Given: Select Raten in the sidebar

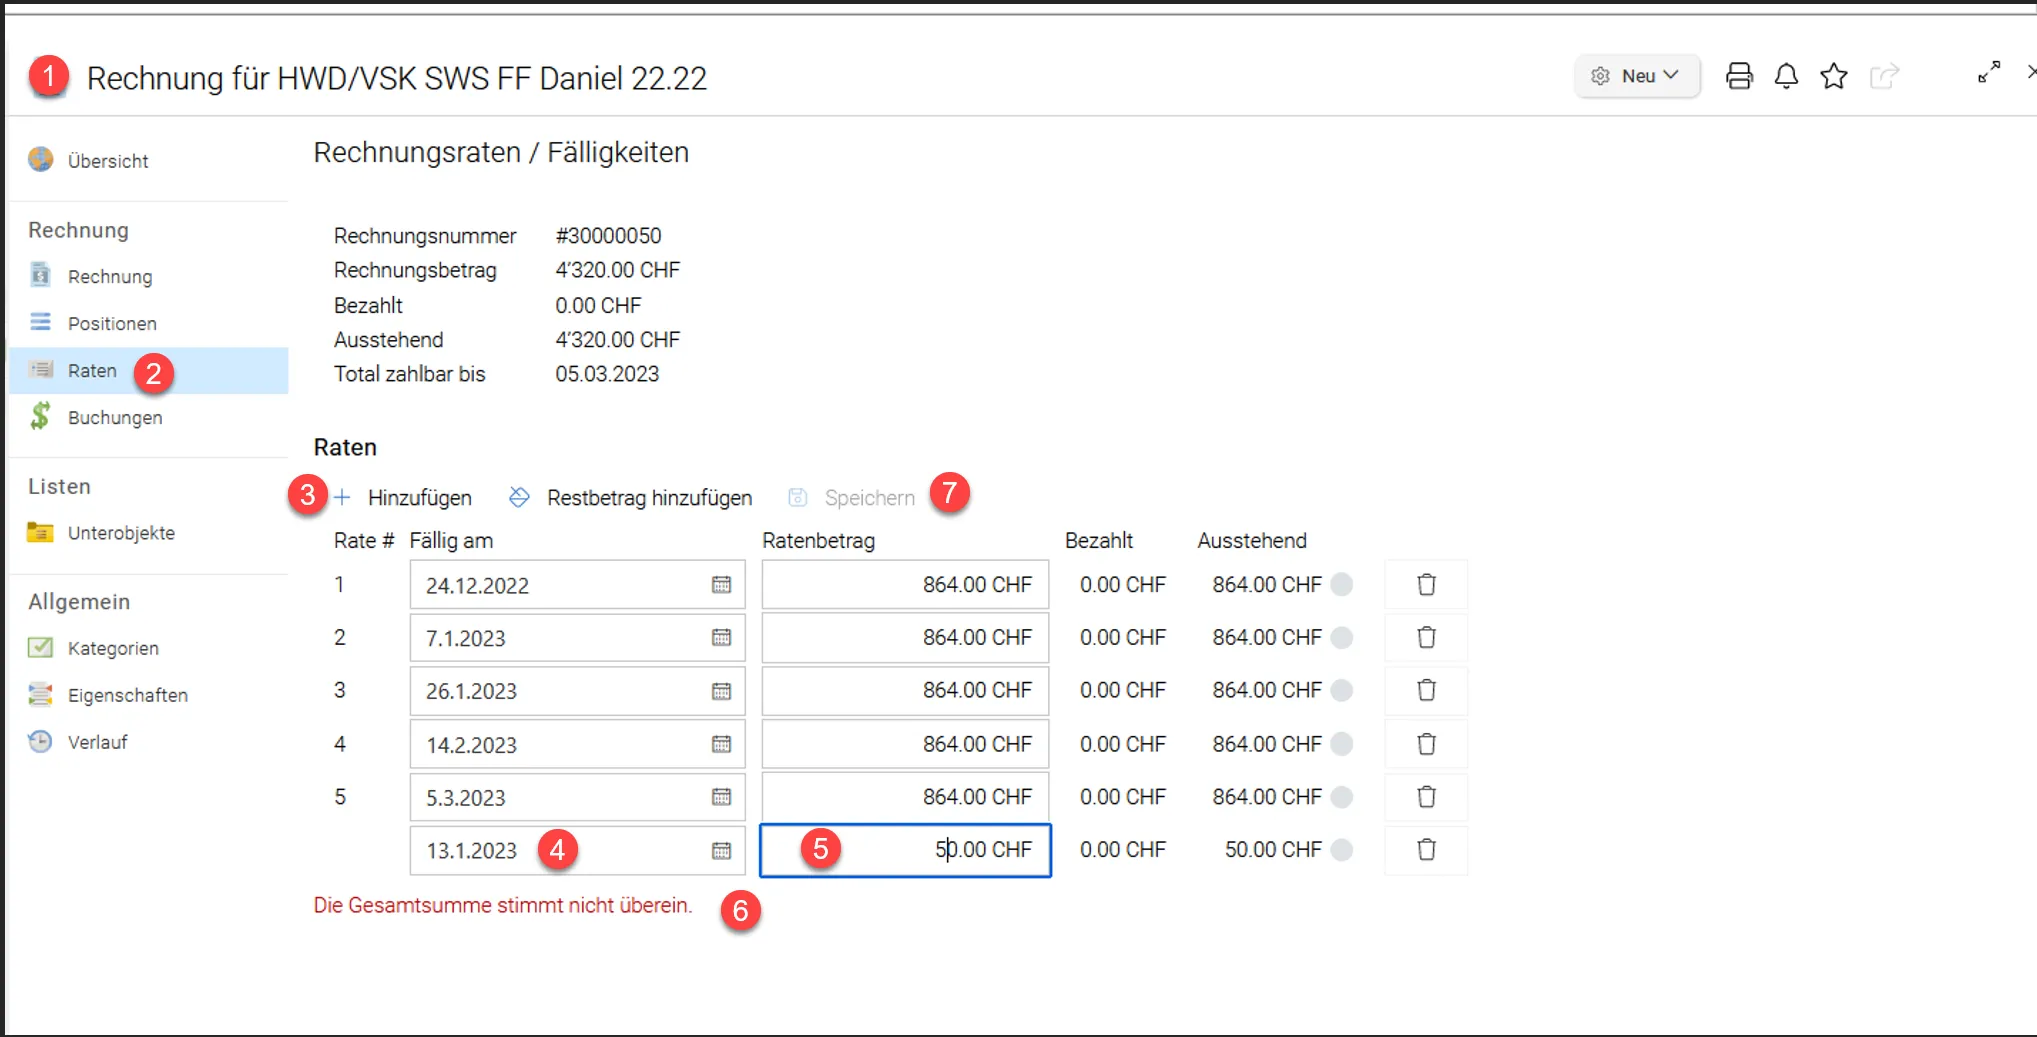Looking at the screenshot, I should pos(148,371).
